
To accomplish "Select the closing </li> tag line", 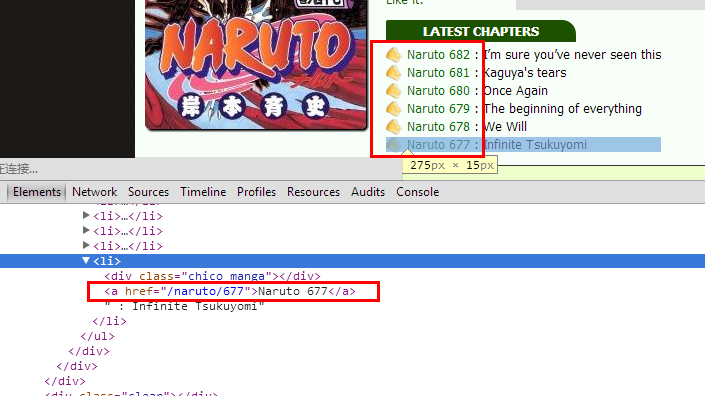I will [109, 321].
